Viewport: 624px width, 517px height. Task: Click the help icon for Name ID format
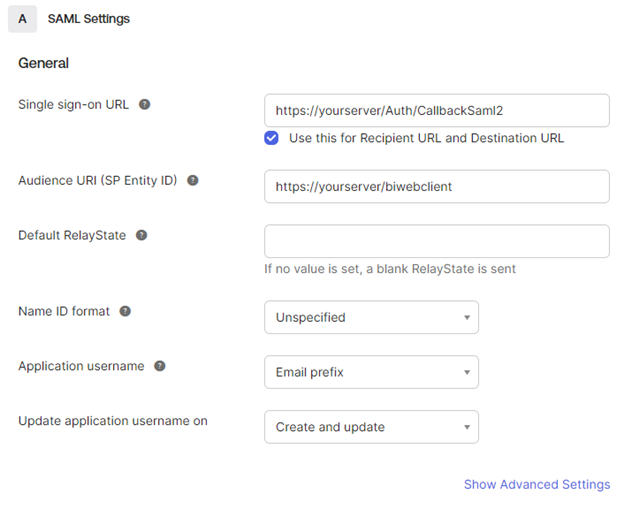tap(125, 311)
